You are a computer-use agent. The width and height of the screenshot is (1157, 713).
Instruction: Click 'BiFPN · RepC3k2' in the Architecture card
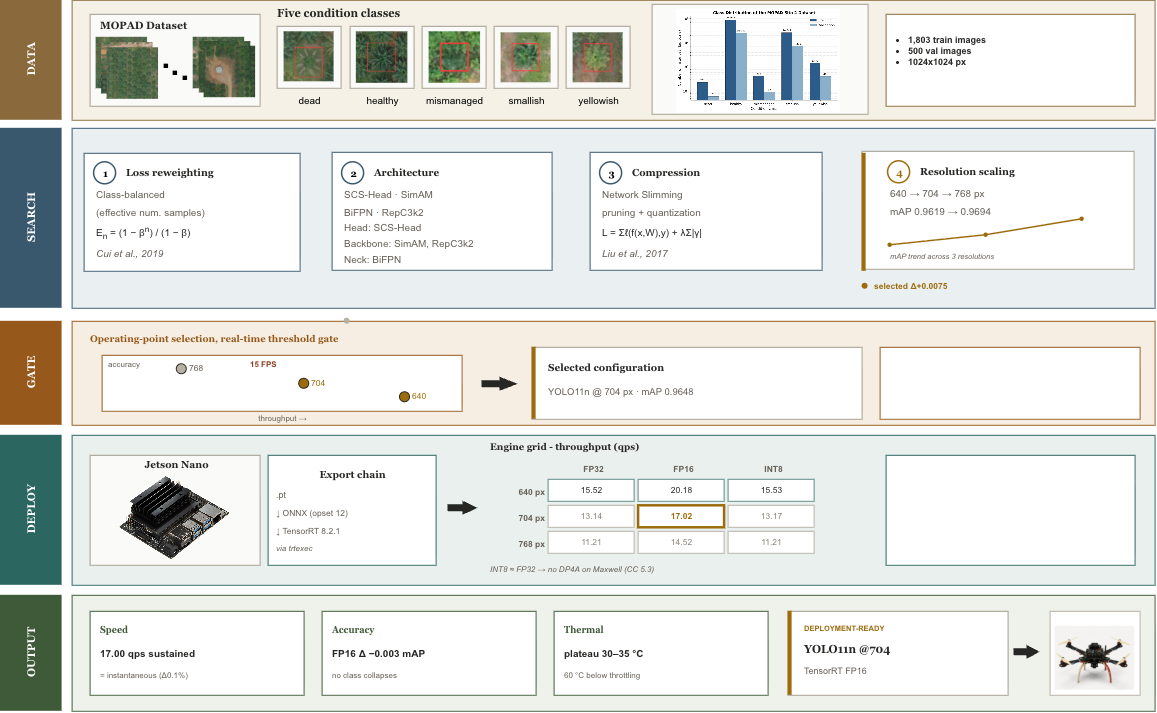(x=384, y=213)
